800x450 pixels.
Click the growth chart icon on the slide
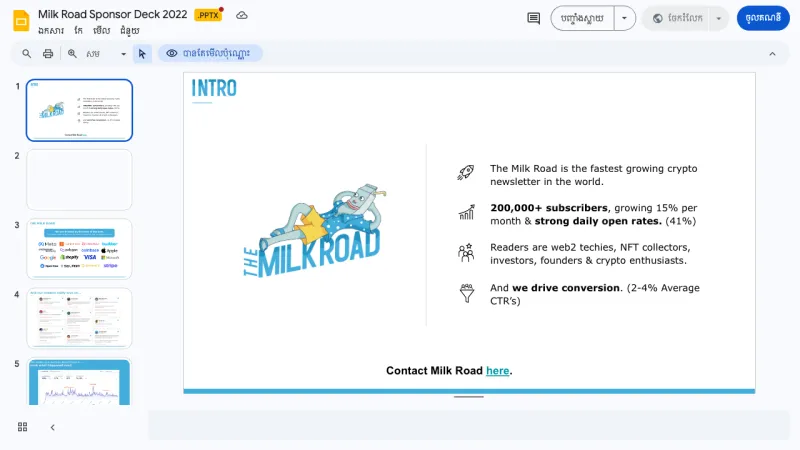pos(466,212)
